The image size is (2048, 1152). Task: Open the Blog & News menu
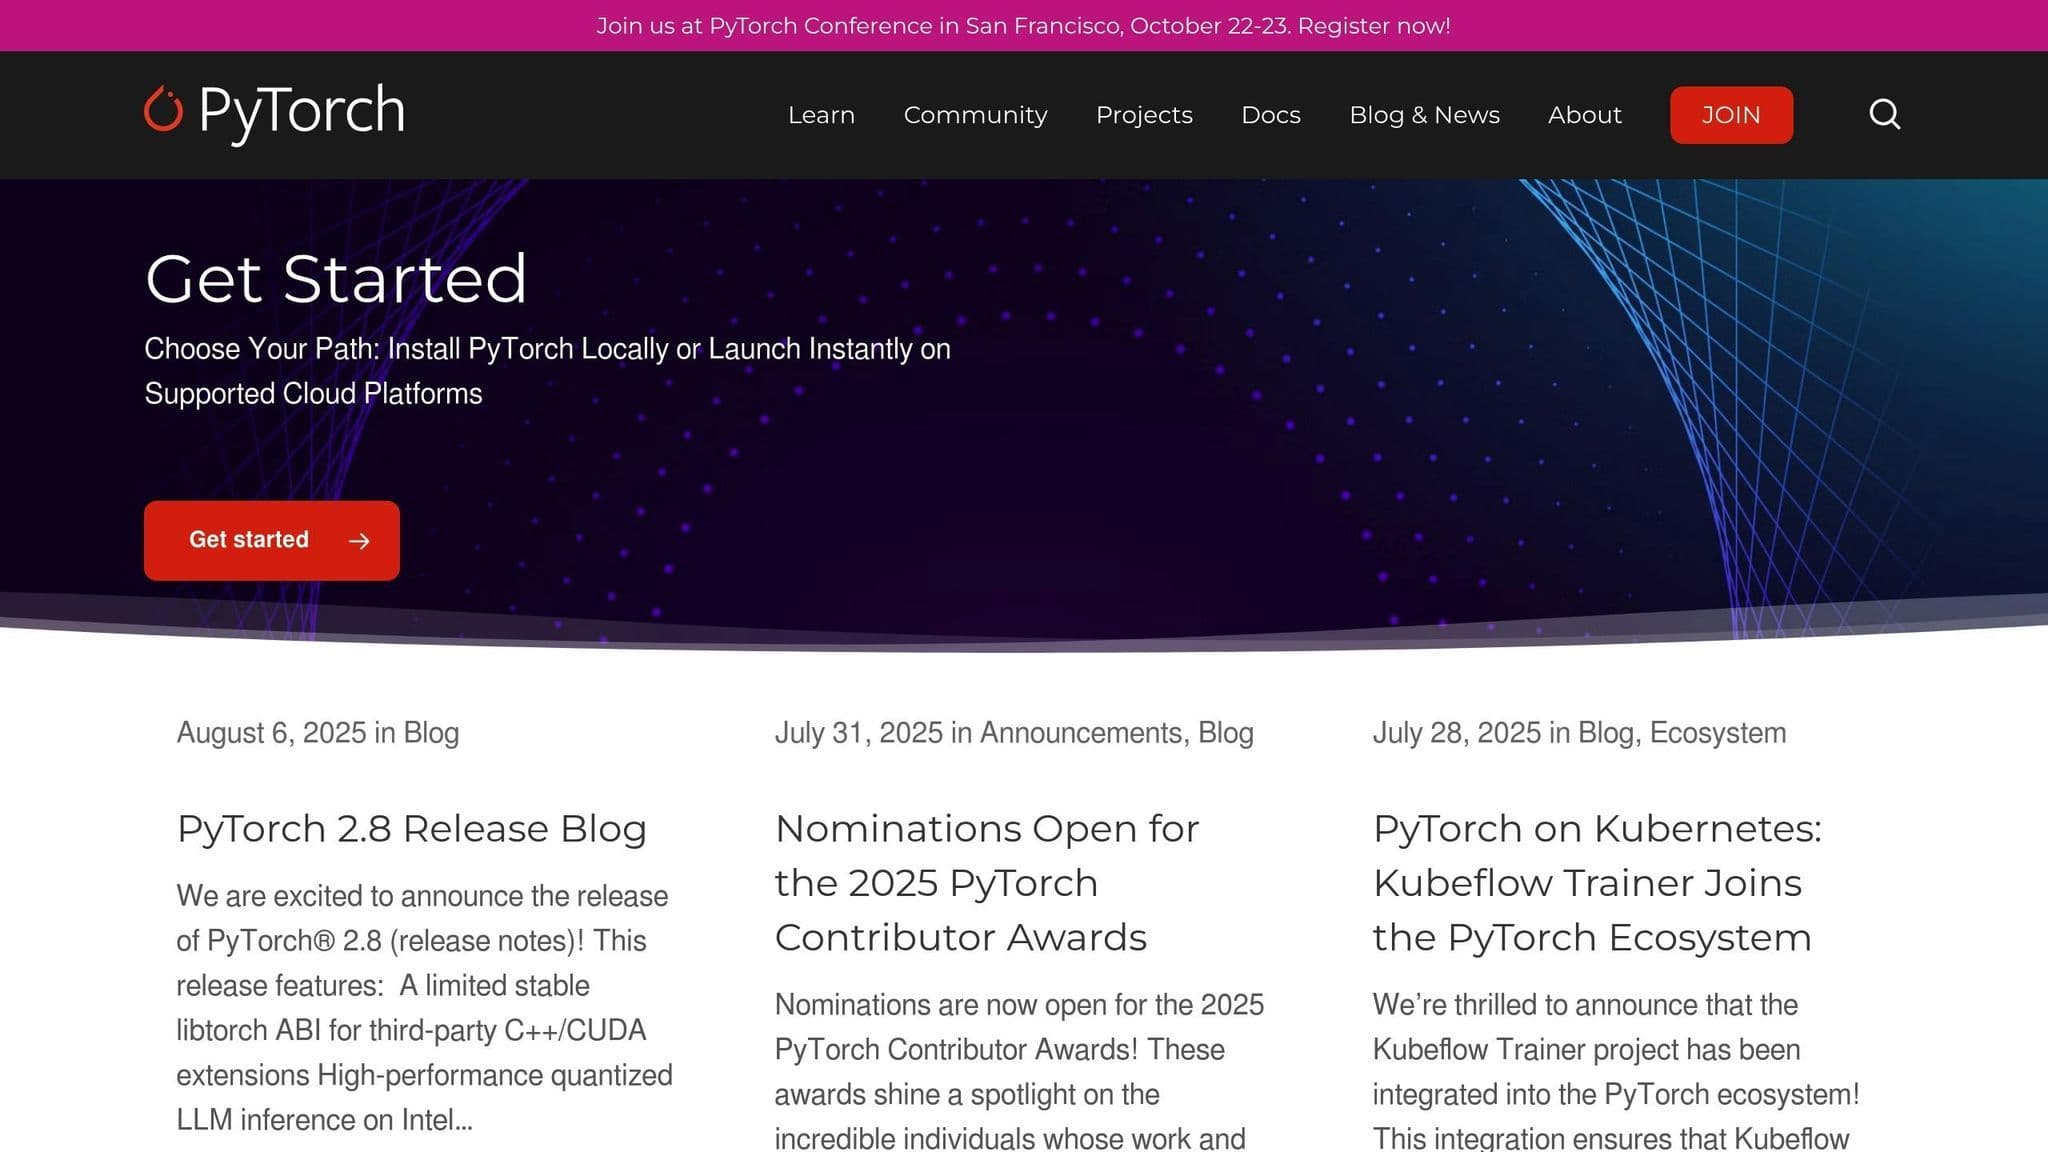pyautogui.click(x=1424, y=115)
